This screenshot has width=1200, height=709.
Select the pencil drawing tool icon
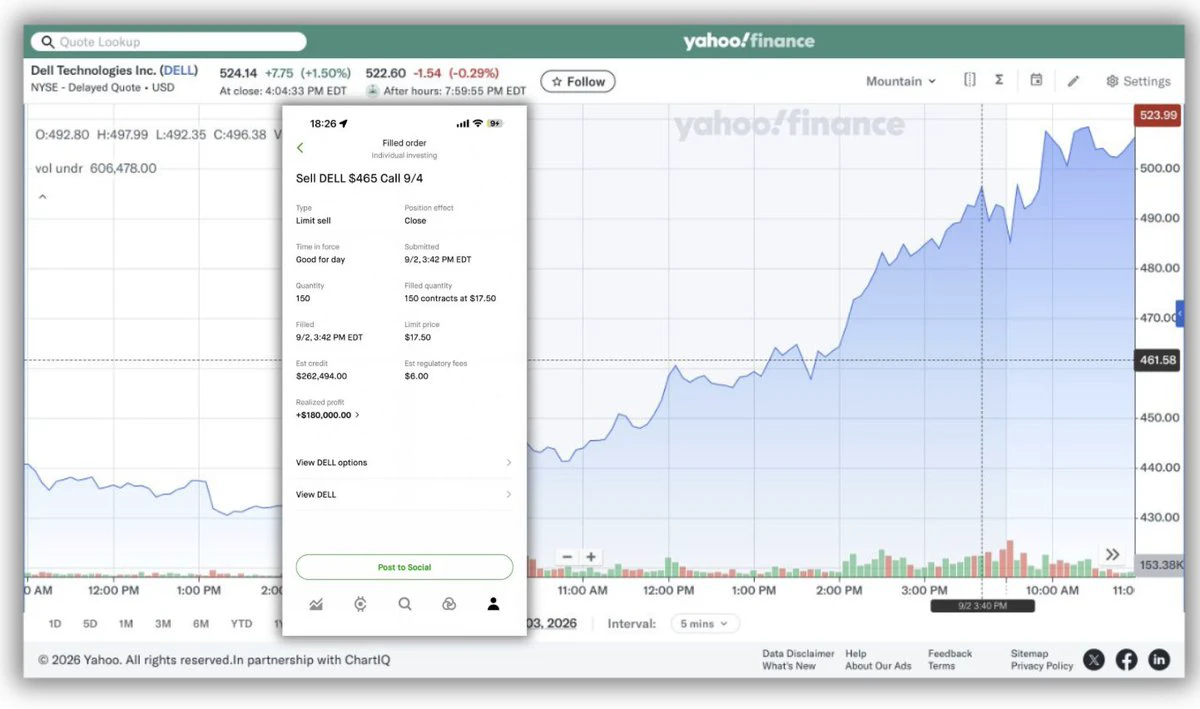tap(1073, 81)
